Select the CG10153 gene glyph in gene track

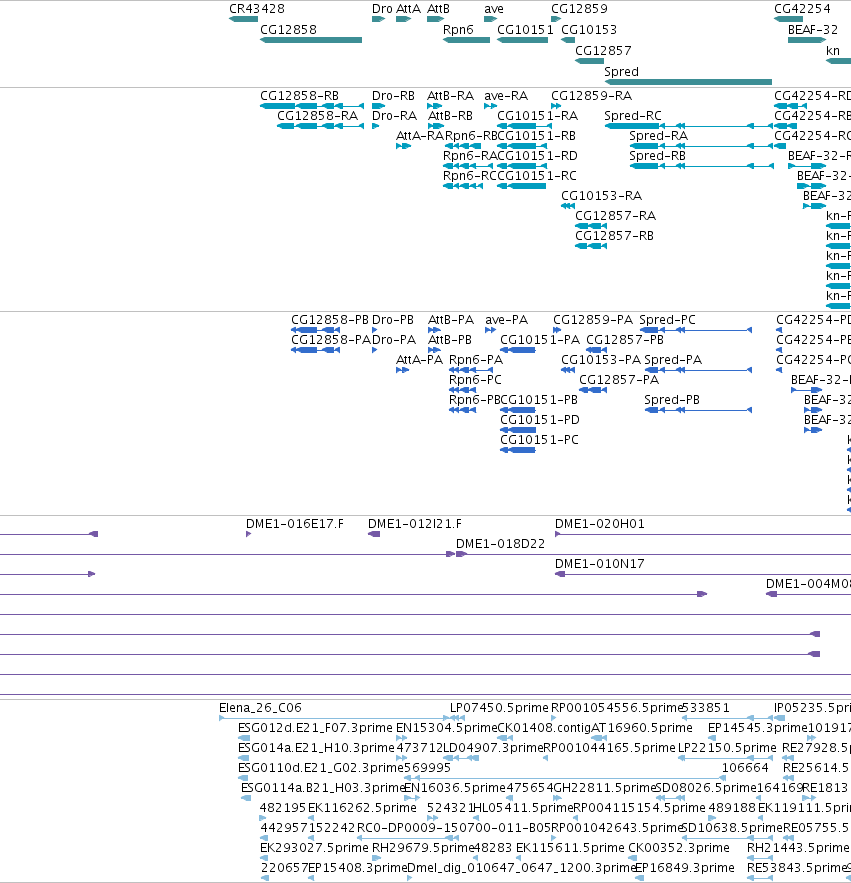click(x=568, y=40)
